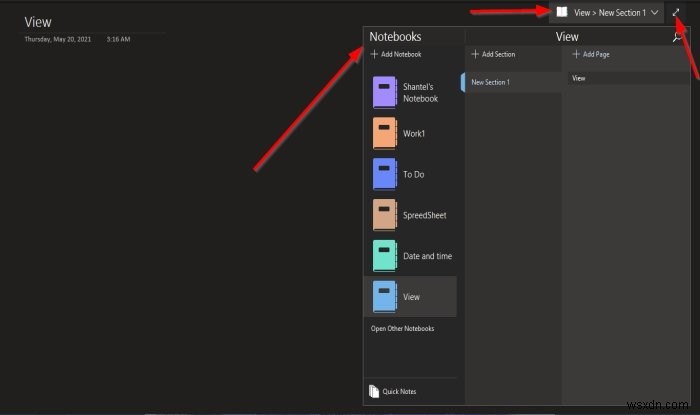Image resolution: width=700 pixels, height=415 pixels.
Task: Click the plus icon of Add Section
Action: tap(475, 54)
